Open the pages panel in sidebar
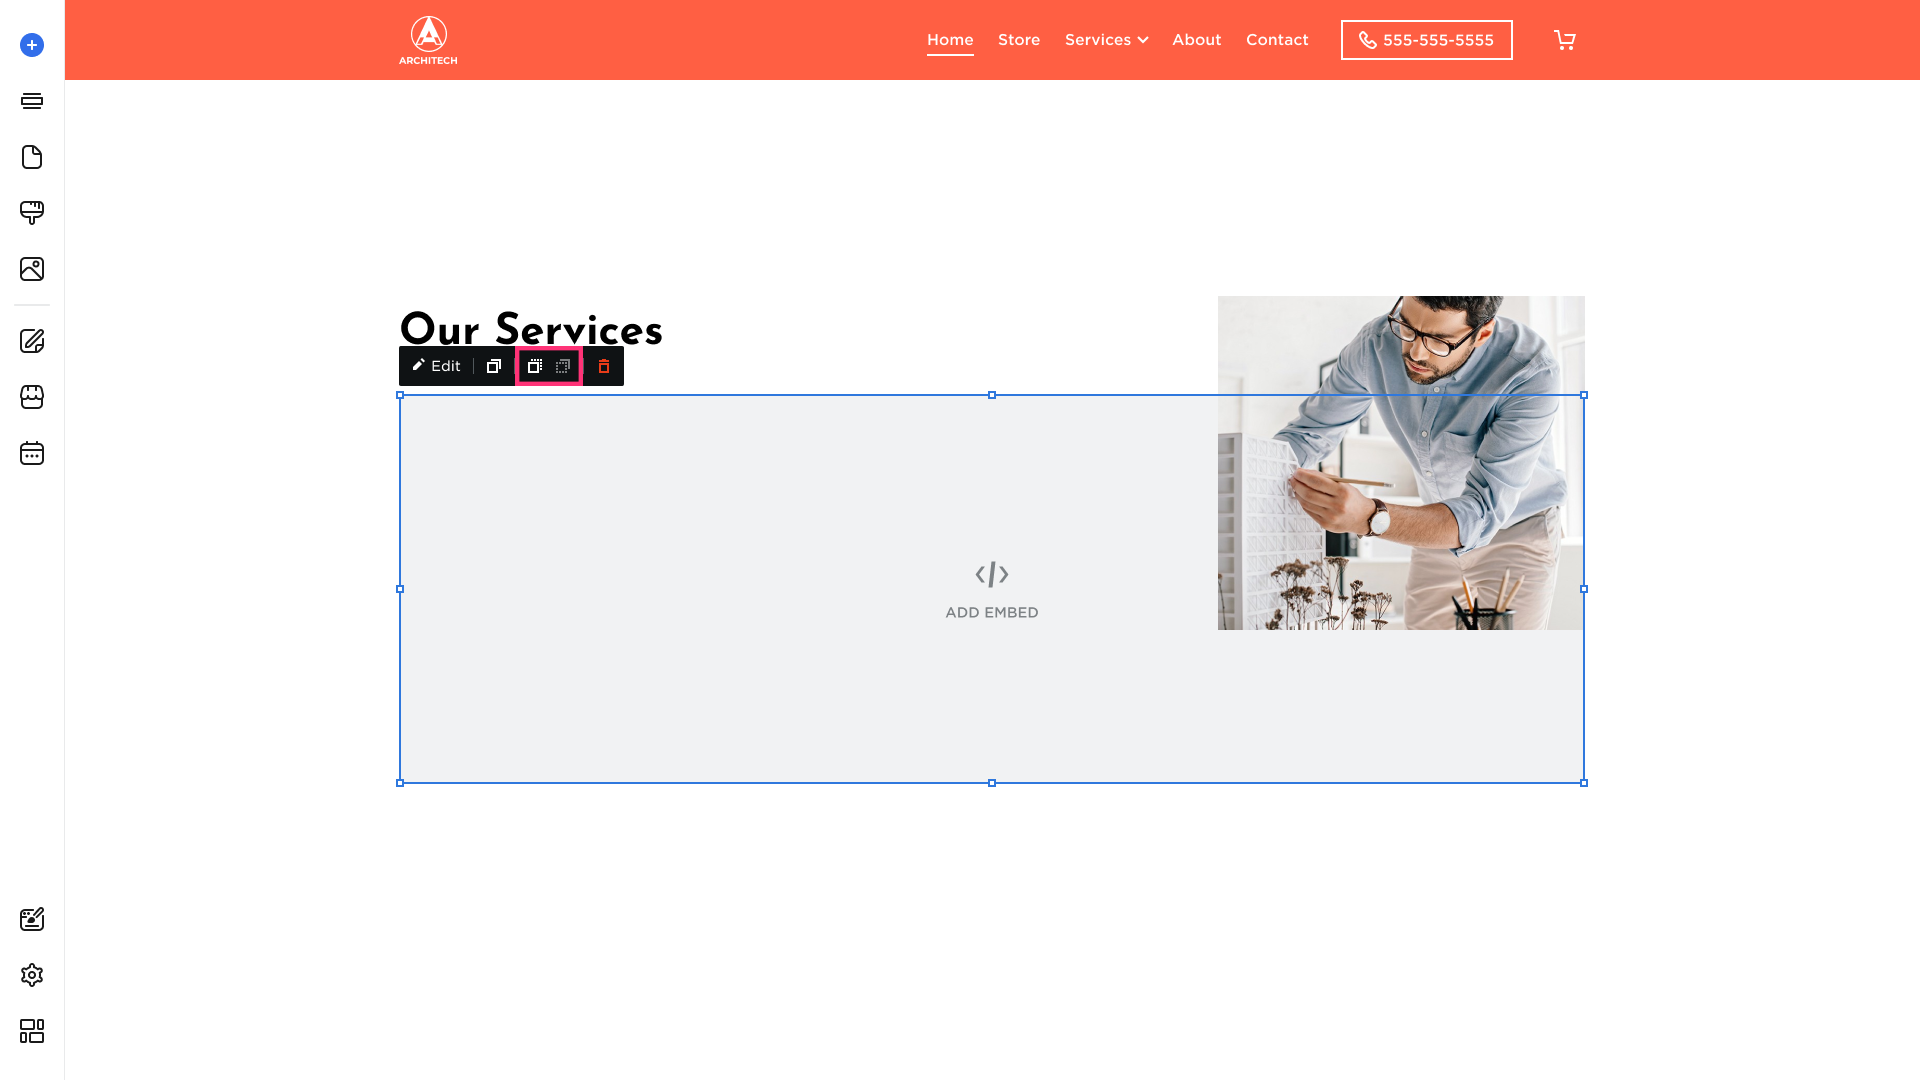 32,157
